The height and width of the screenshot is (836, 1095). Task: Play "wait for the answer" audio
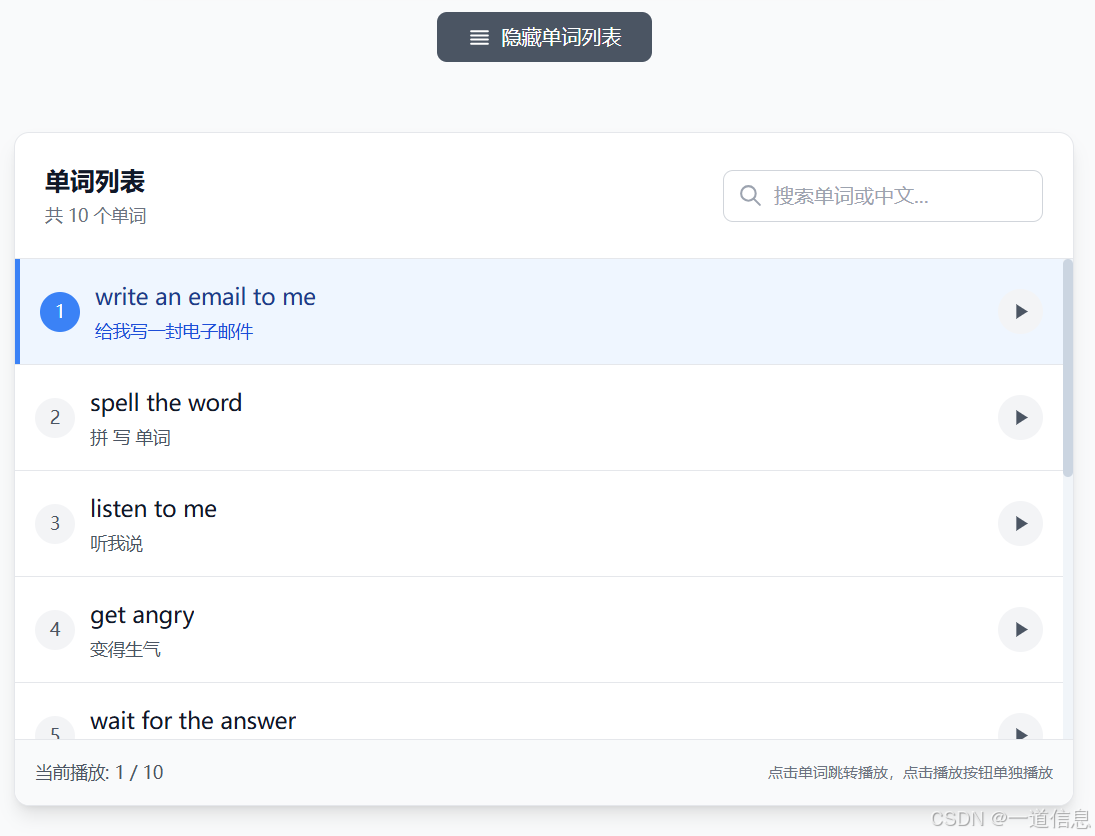[x=1020, y=726]
